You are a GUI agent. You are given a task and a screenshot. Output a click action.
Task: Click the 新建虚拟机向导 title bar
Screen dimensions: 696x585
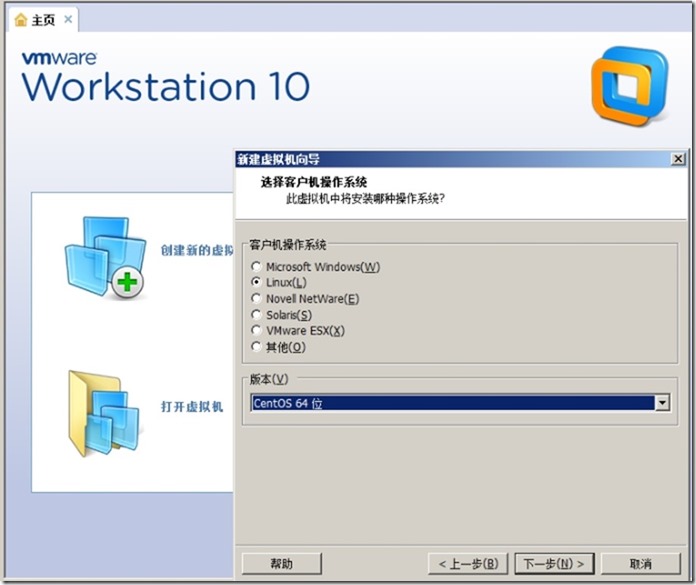tap(461, 159)
